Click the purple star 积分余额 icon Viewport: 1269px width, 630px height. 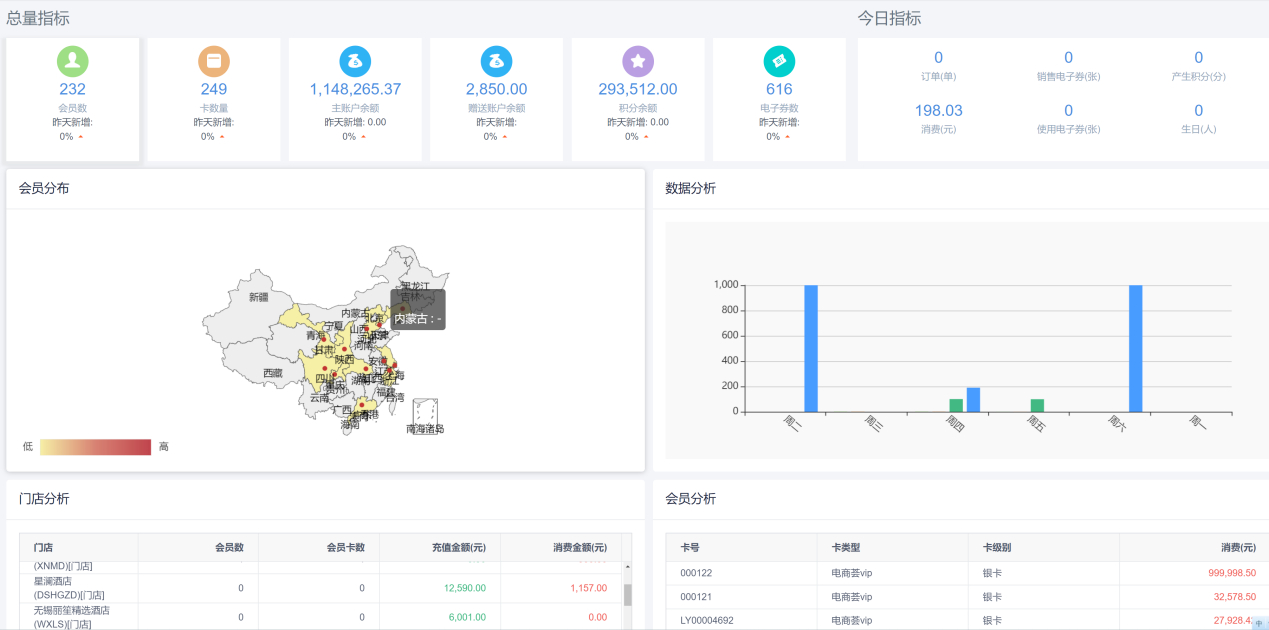click(x=637, y=61)
